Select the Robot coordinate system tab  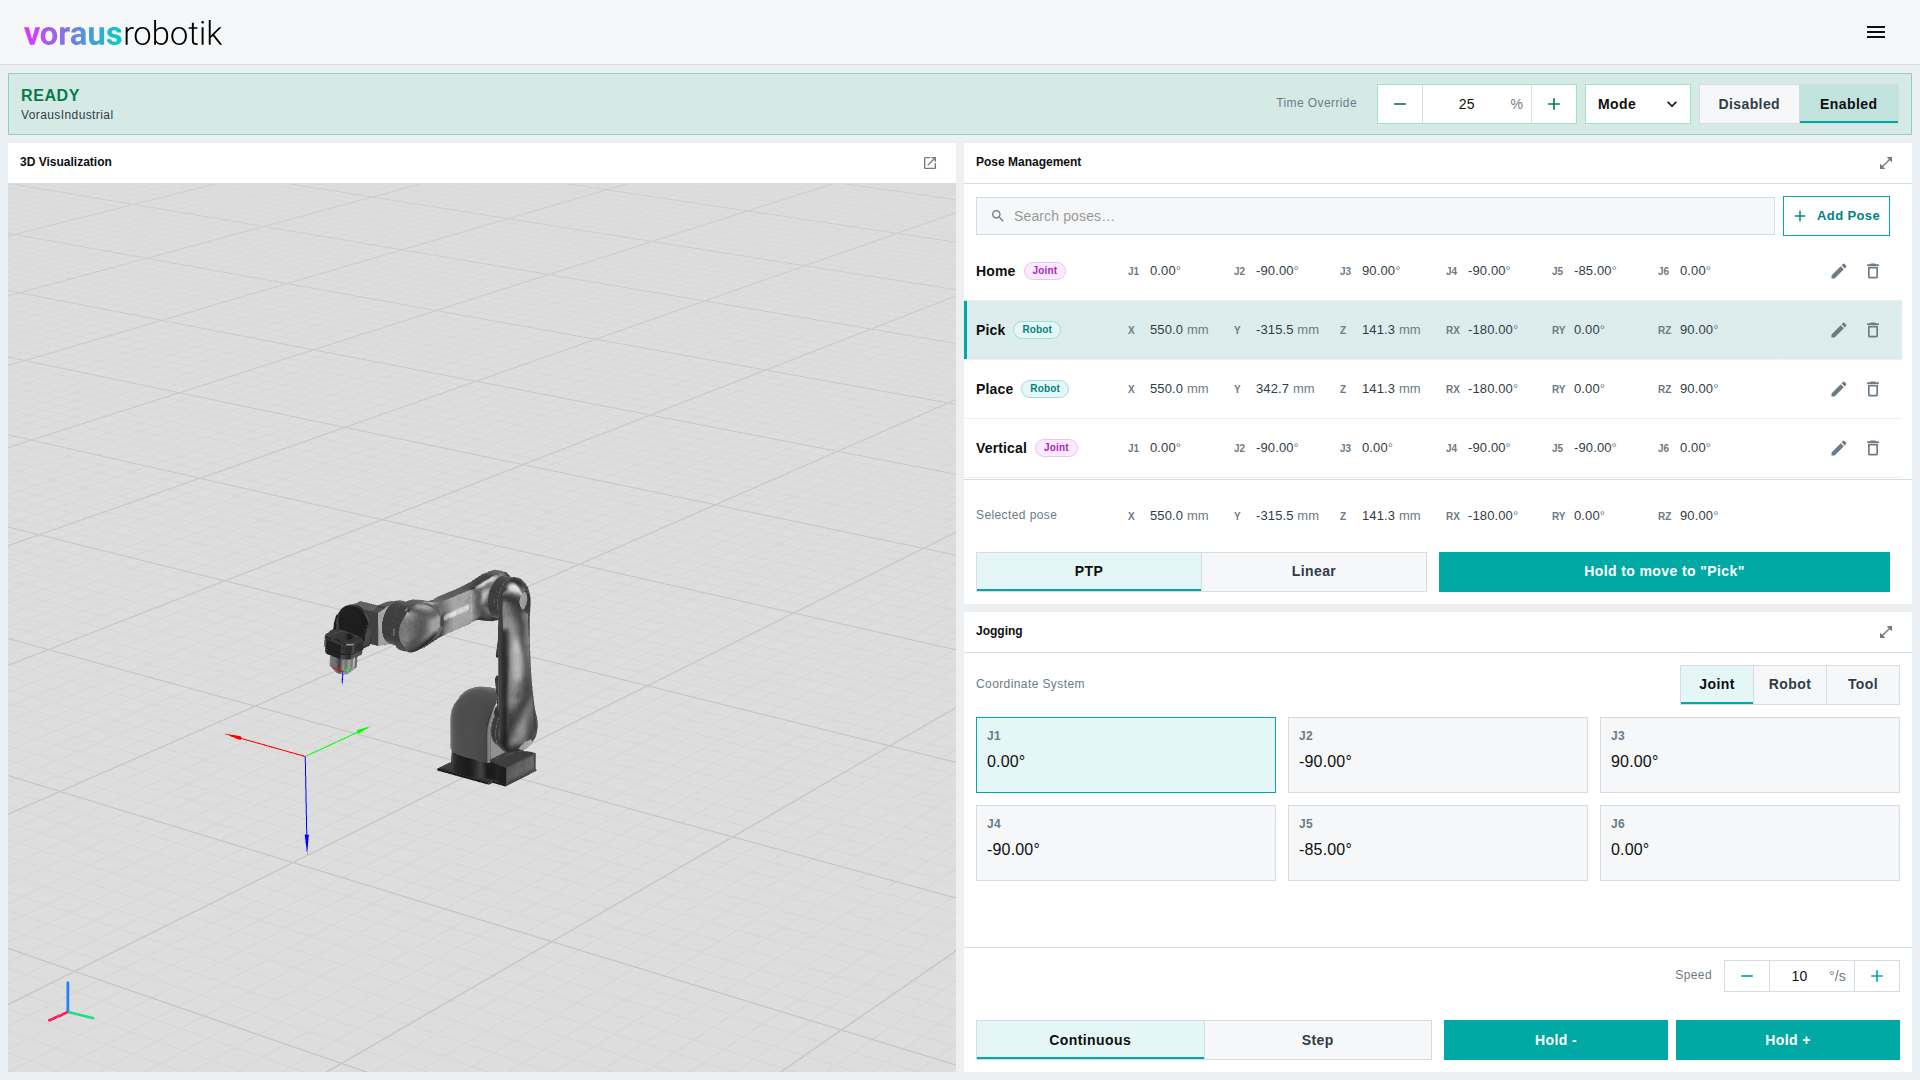click(x=1790, y=684)
